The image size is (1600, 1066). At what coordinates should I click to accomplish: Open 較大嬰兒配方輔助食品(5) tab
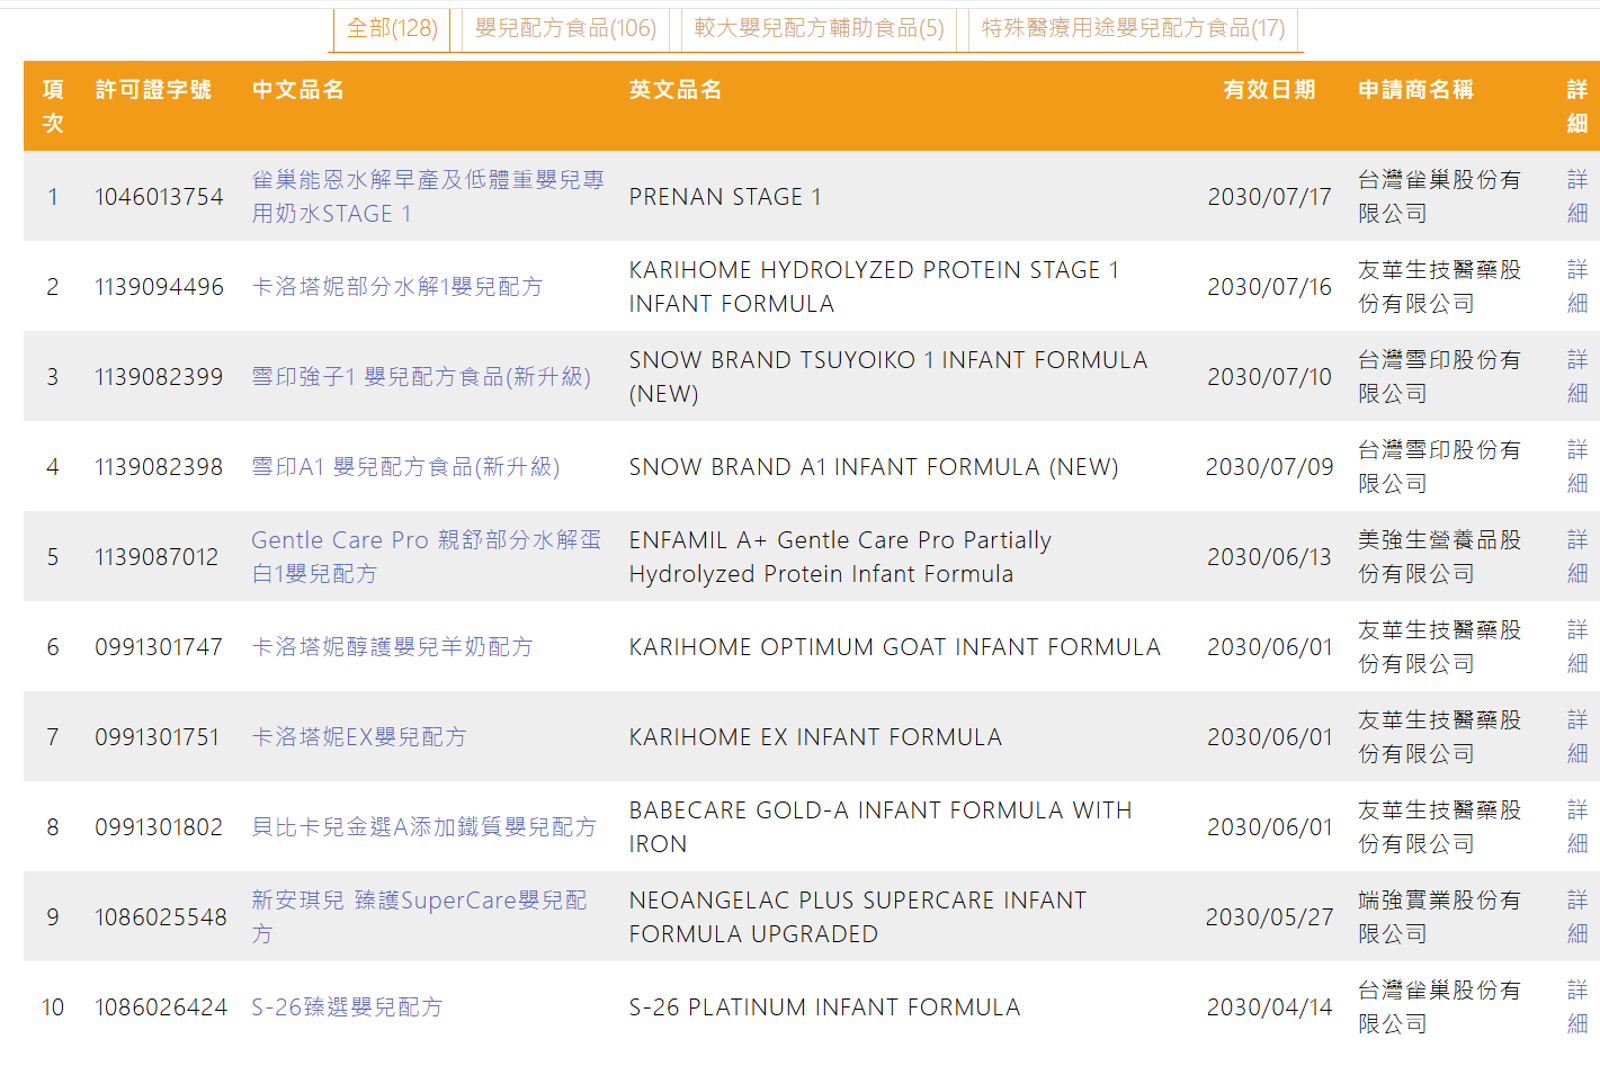[x=819, y=28]
